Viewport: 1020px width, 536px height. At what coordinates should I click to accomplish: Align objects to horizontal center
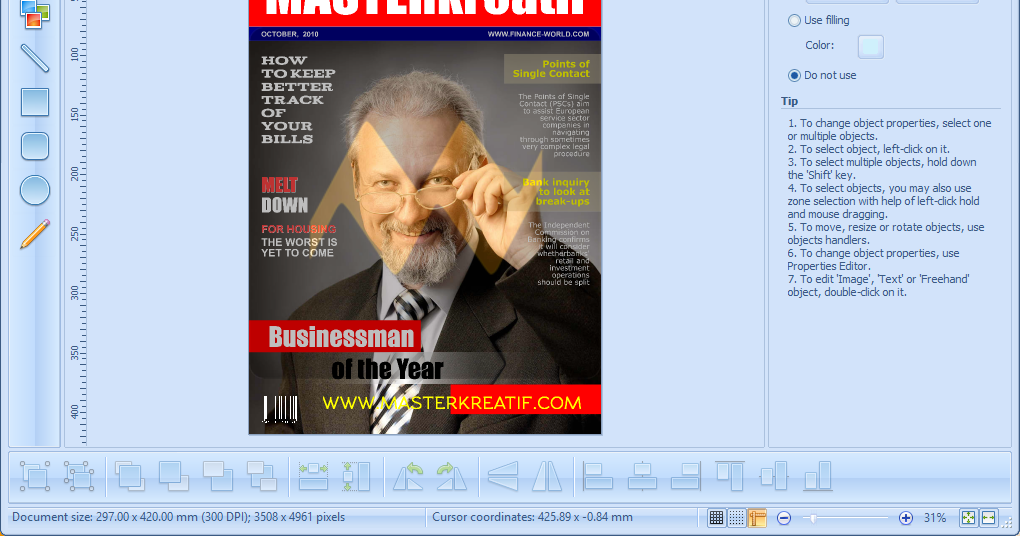[642, 476]
